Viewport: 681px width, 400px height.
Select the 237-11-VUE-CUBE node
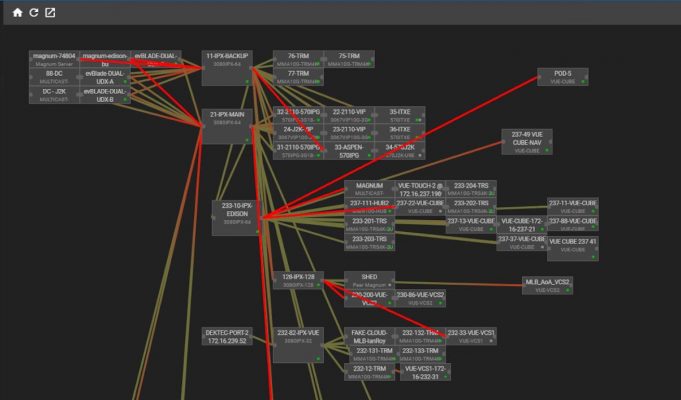(573, 206)
